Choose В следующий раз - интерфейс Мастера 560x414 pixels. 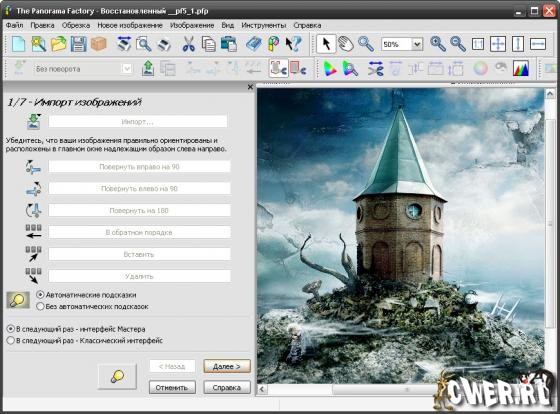pos(76,329)
